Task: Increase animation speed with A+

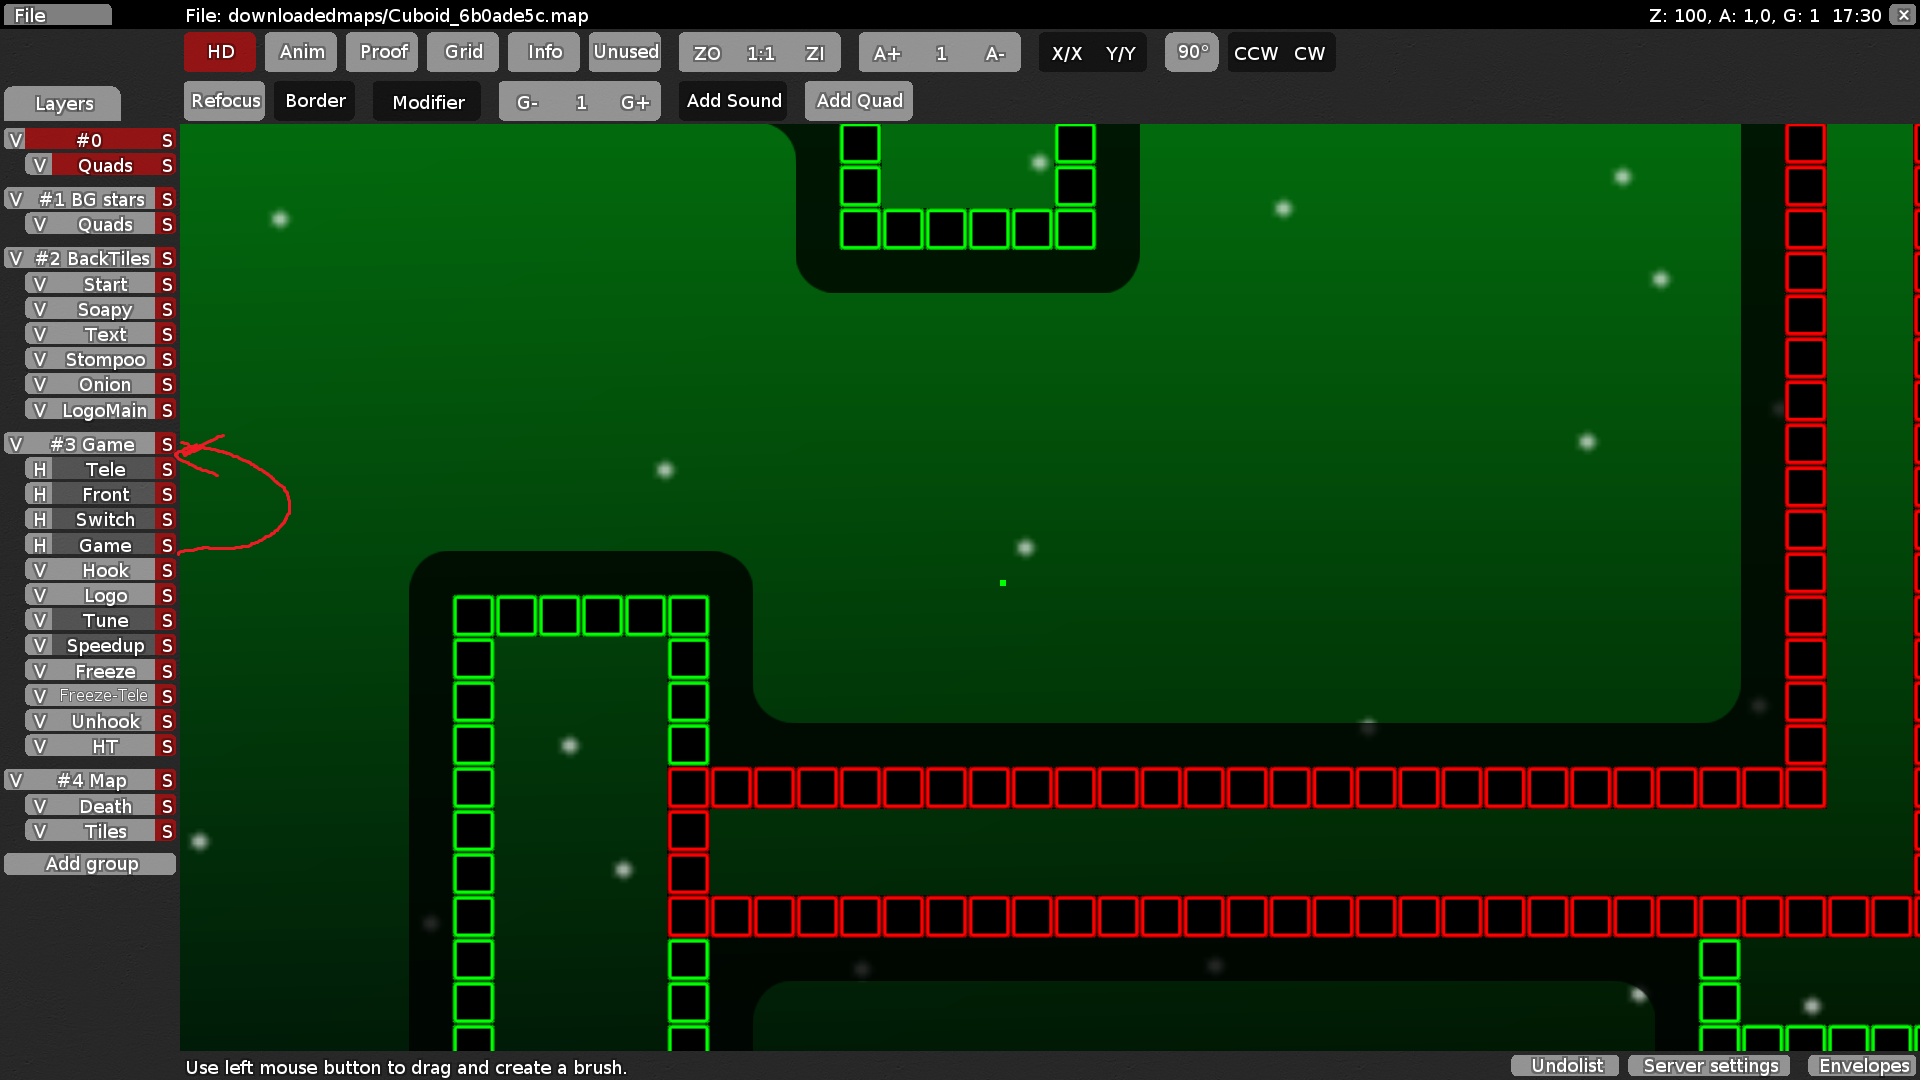Action: (x=886, y=53)
